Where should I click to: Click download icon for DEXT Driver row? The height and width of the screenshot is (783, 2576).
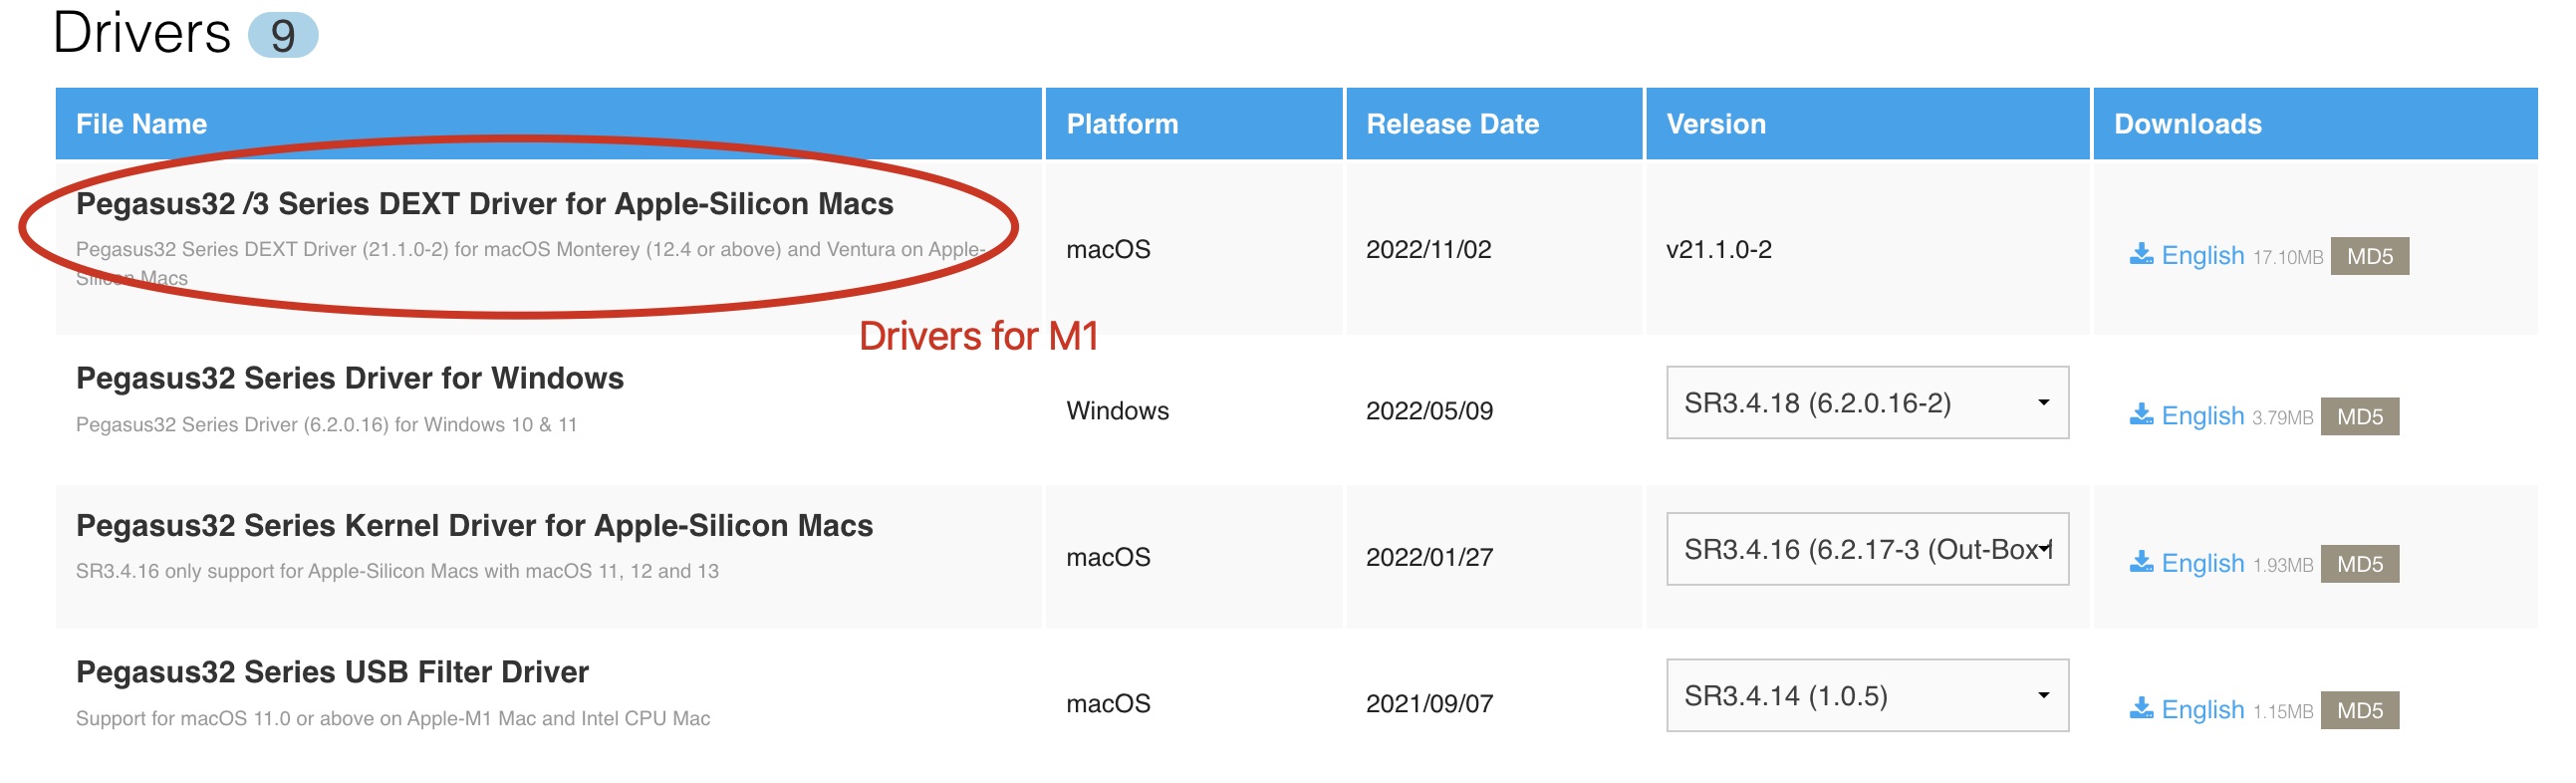click(x=2141, y=255)
